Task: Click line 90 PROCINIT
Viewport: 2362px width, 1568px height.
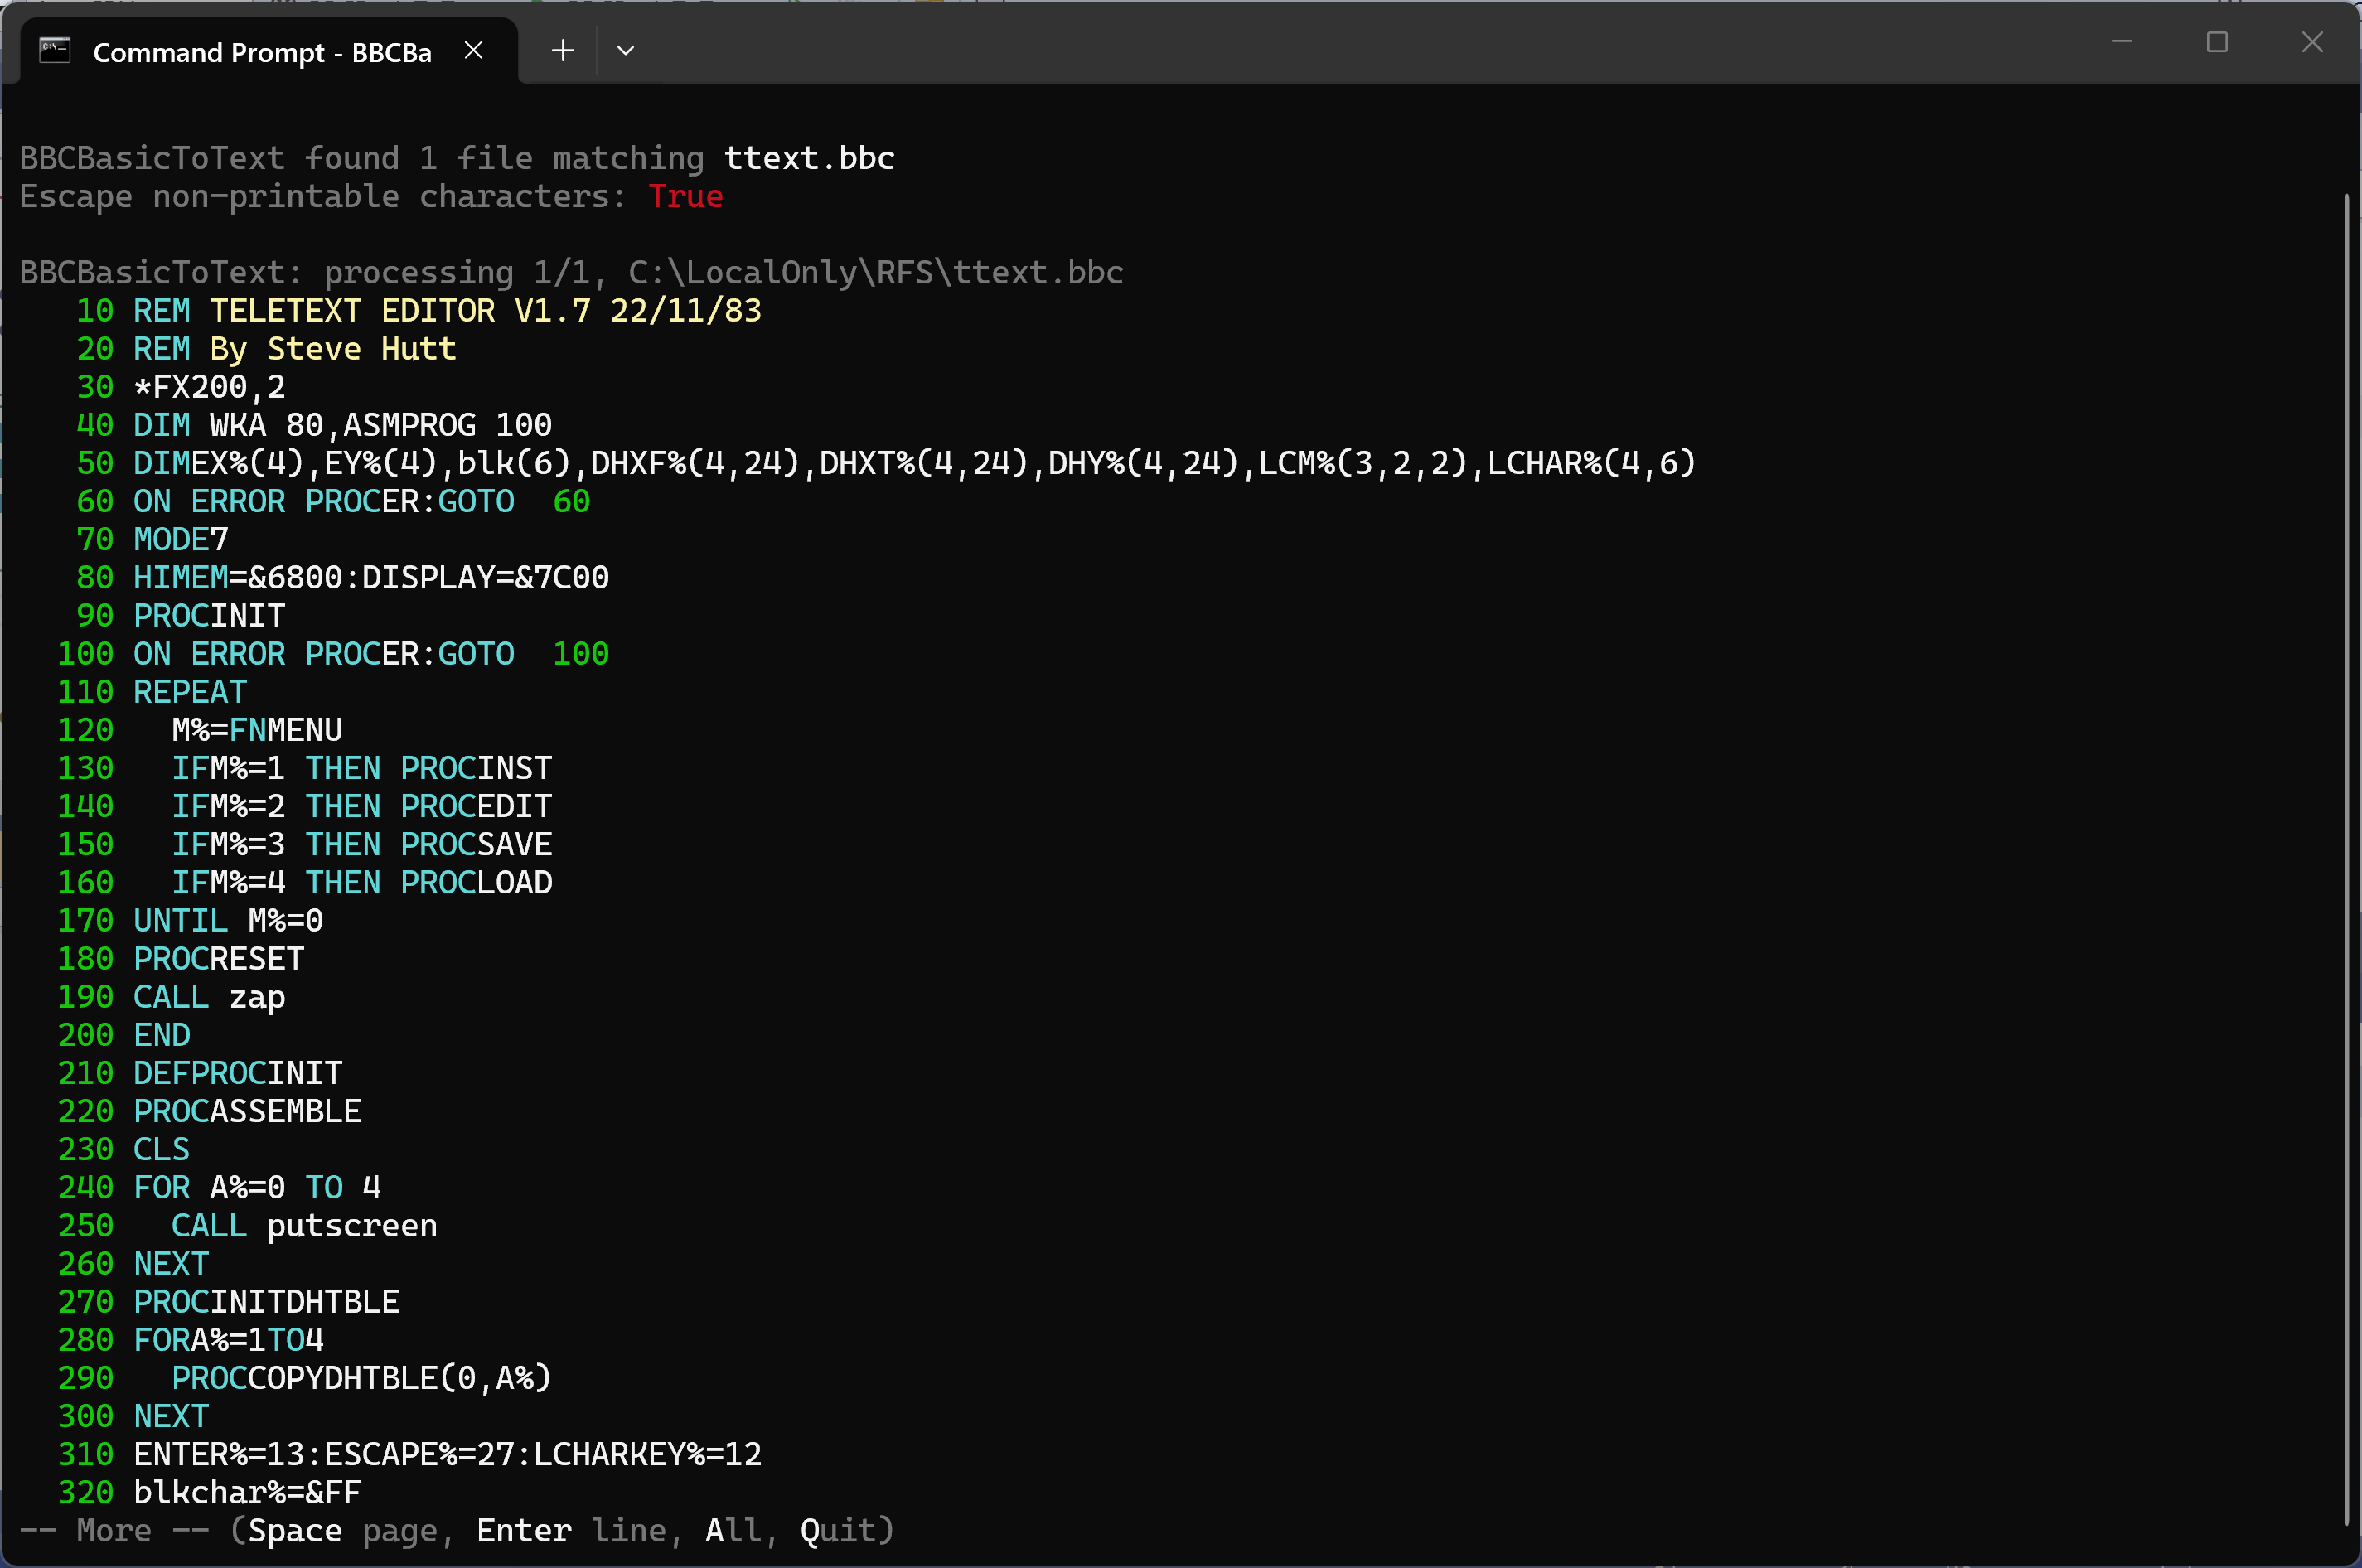Action: coord(181,615)
